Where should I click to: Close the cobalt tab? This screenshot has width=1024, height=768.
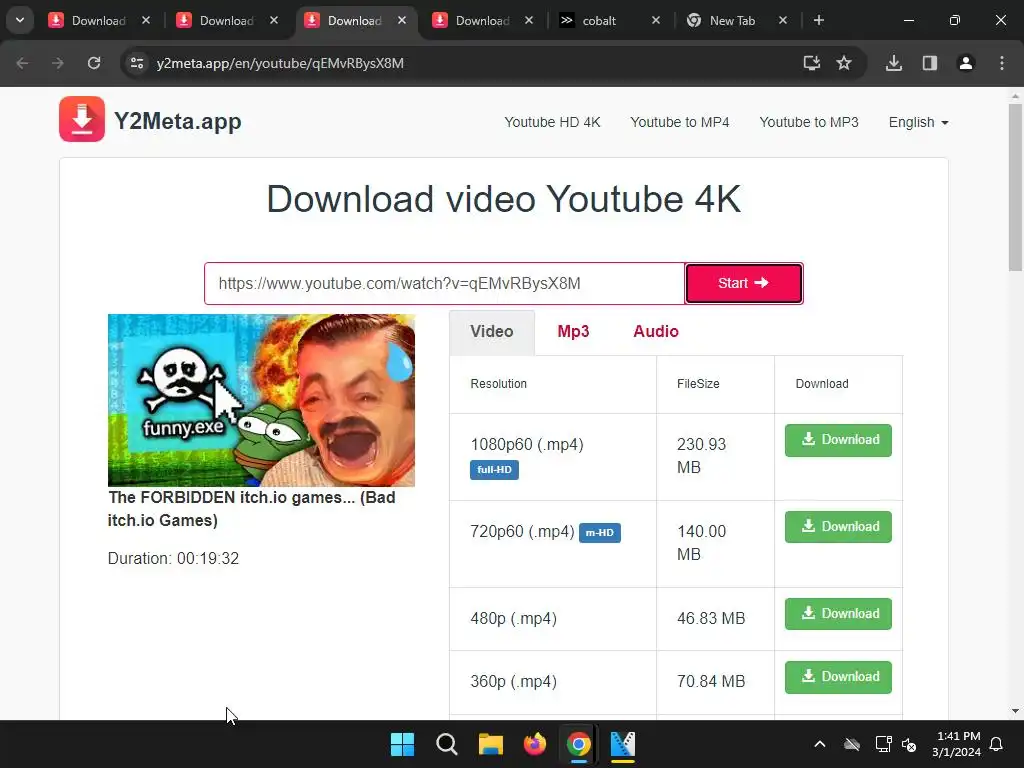[x=656, y=20]
